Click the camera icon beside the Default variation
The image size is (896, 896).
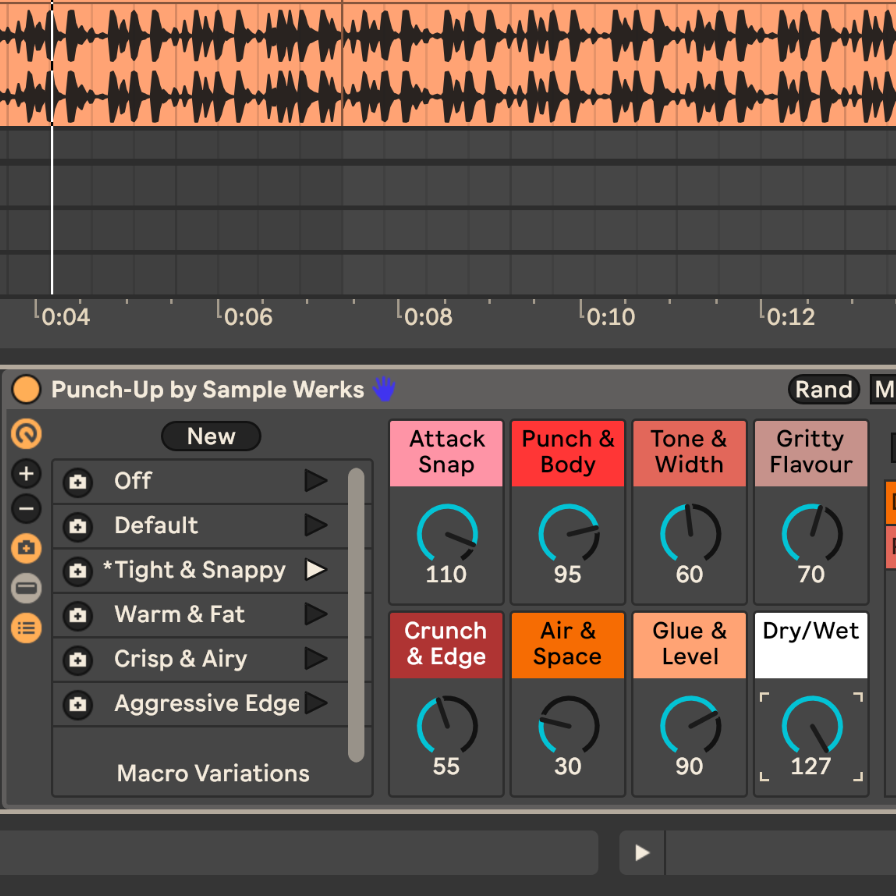[78, 526]
